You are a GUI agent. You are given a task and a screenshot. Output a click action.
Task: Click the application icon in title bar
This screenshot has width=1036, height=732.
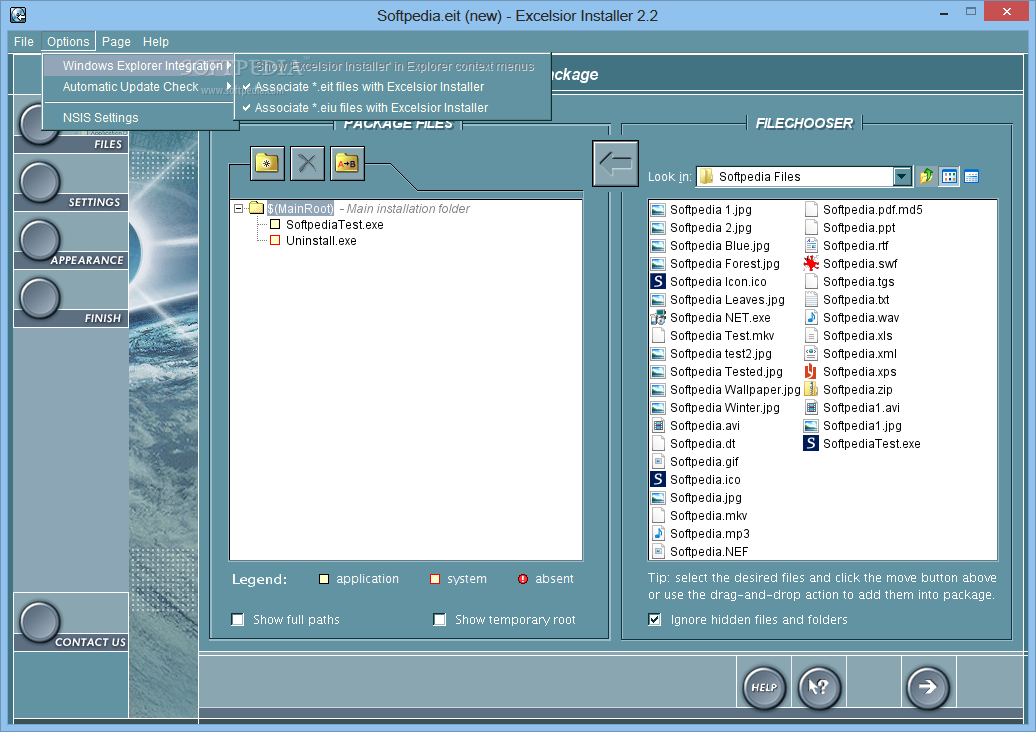click(18, 15)
